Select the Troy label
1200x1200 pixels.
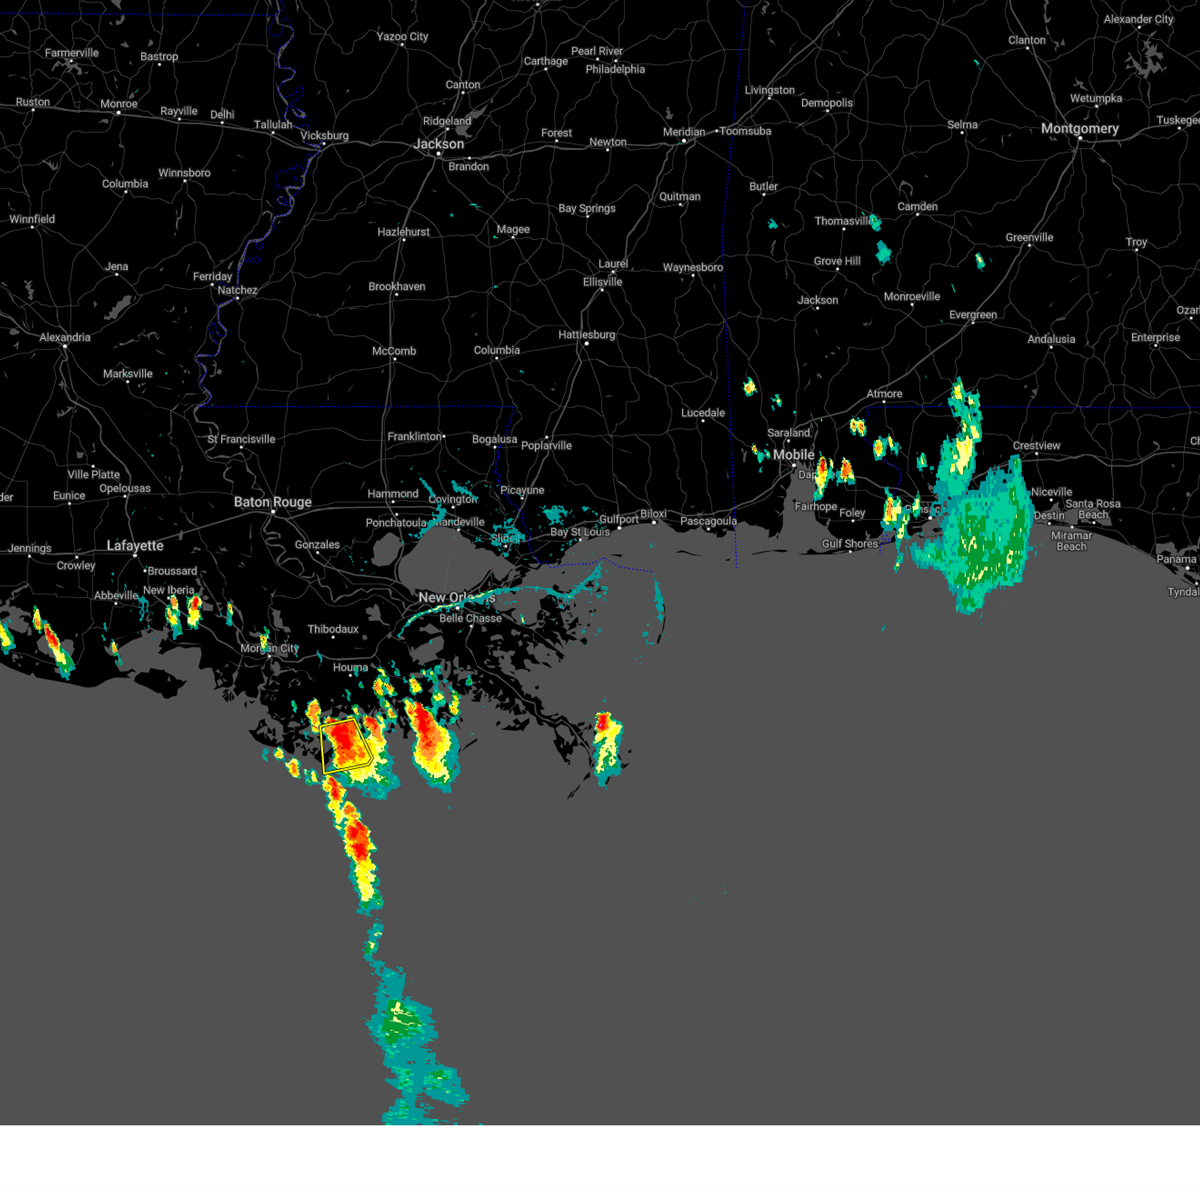click(1136, 243)
